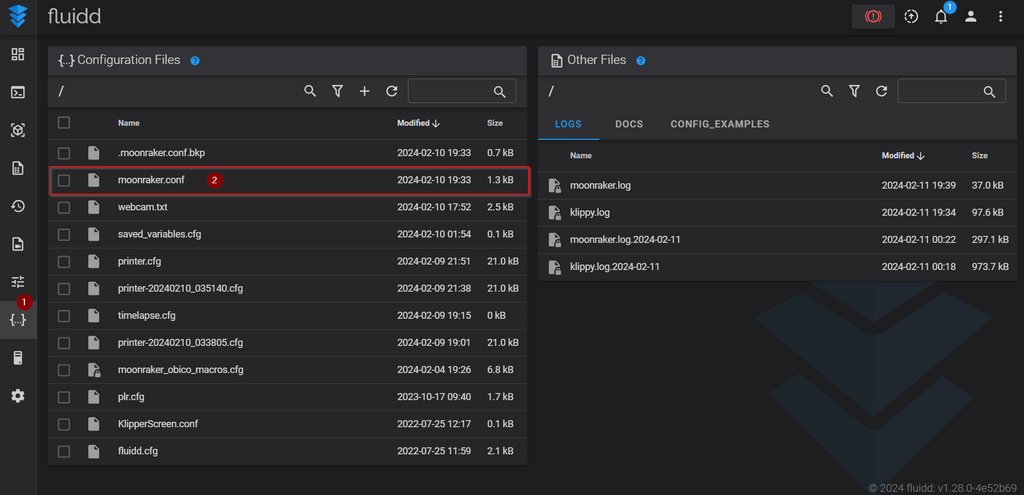Switch to the DOCS tab
Screen dimensions: 1024x495
629,124
